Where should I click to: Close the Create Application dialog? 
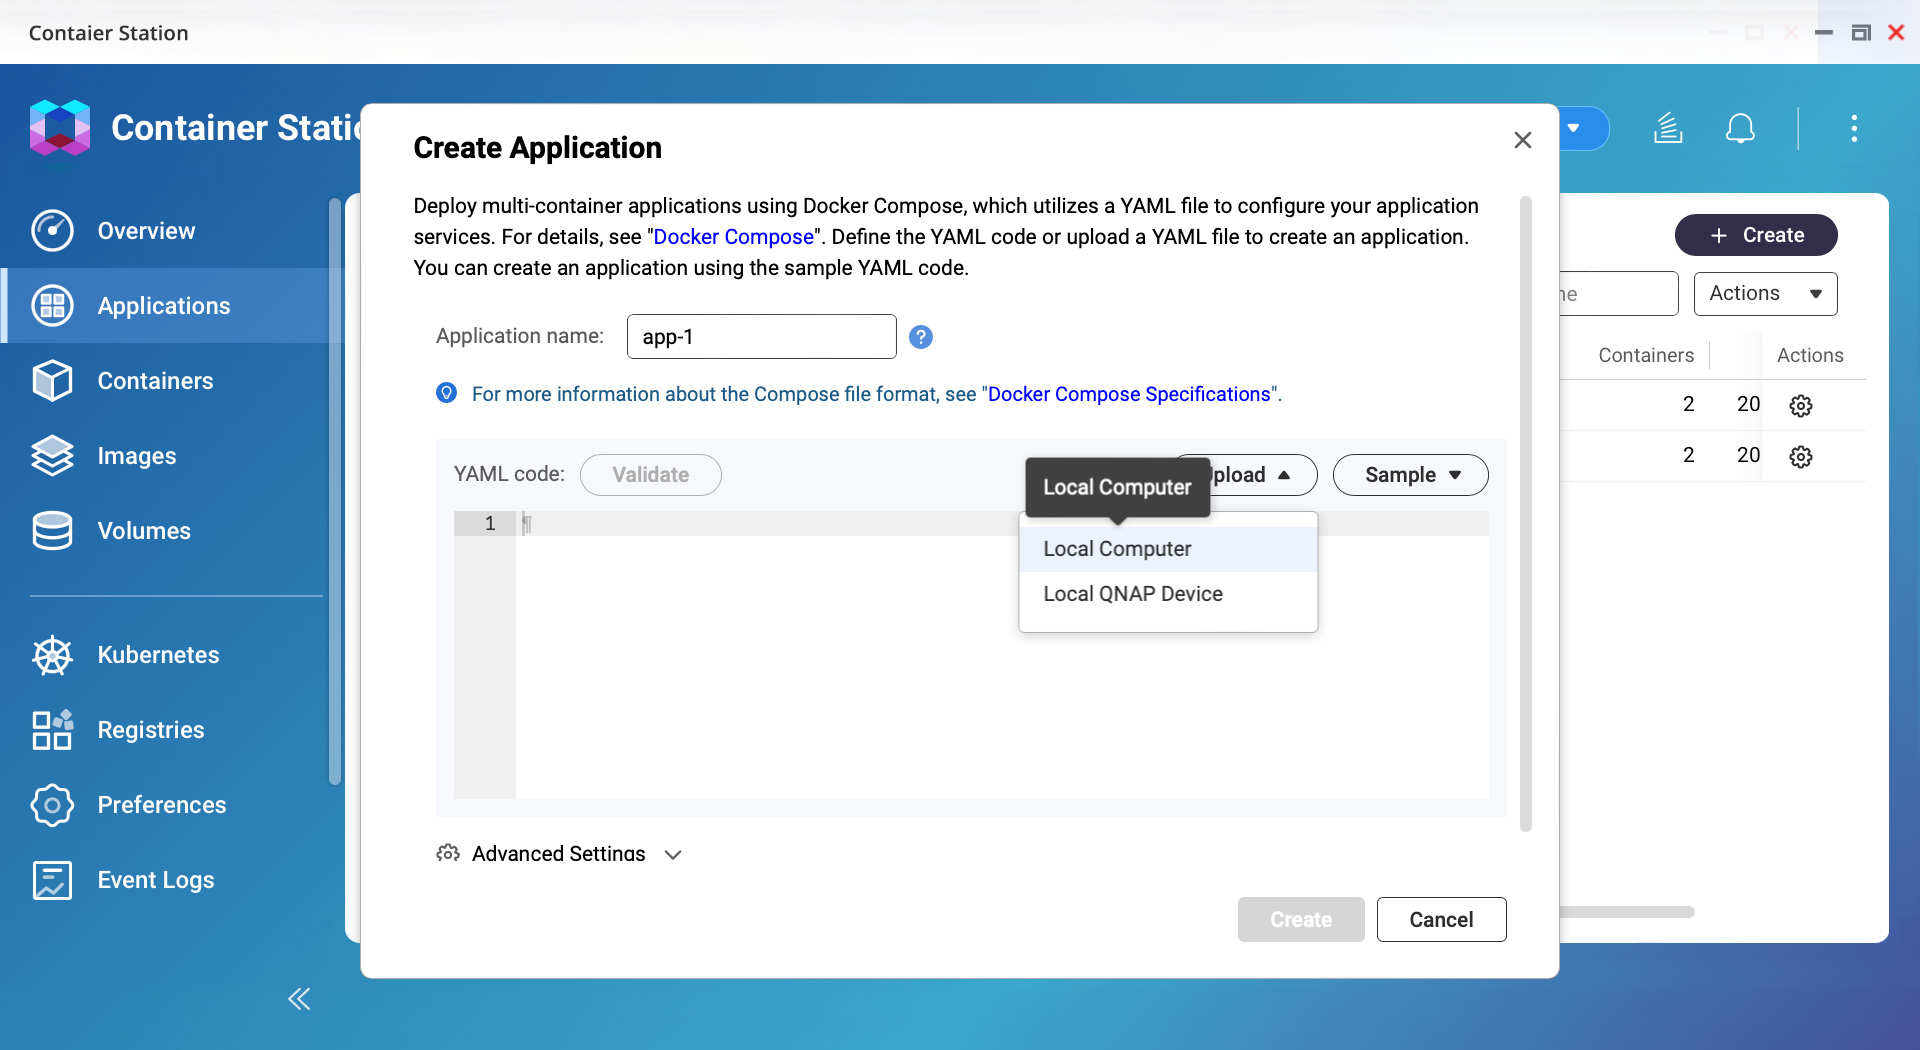pos(1522,140)
